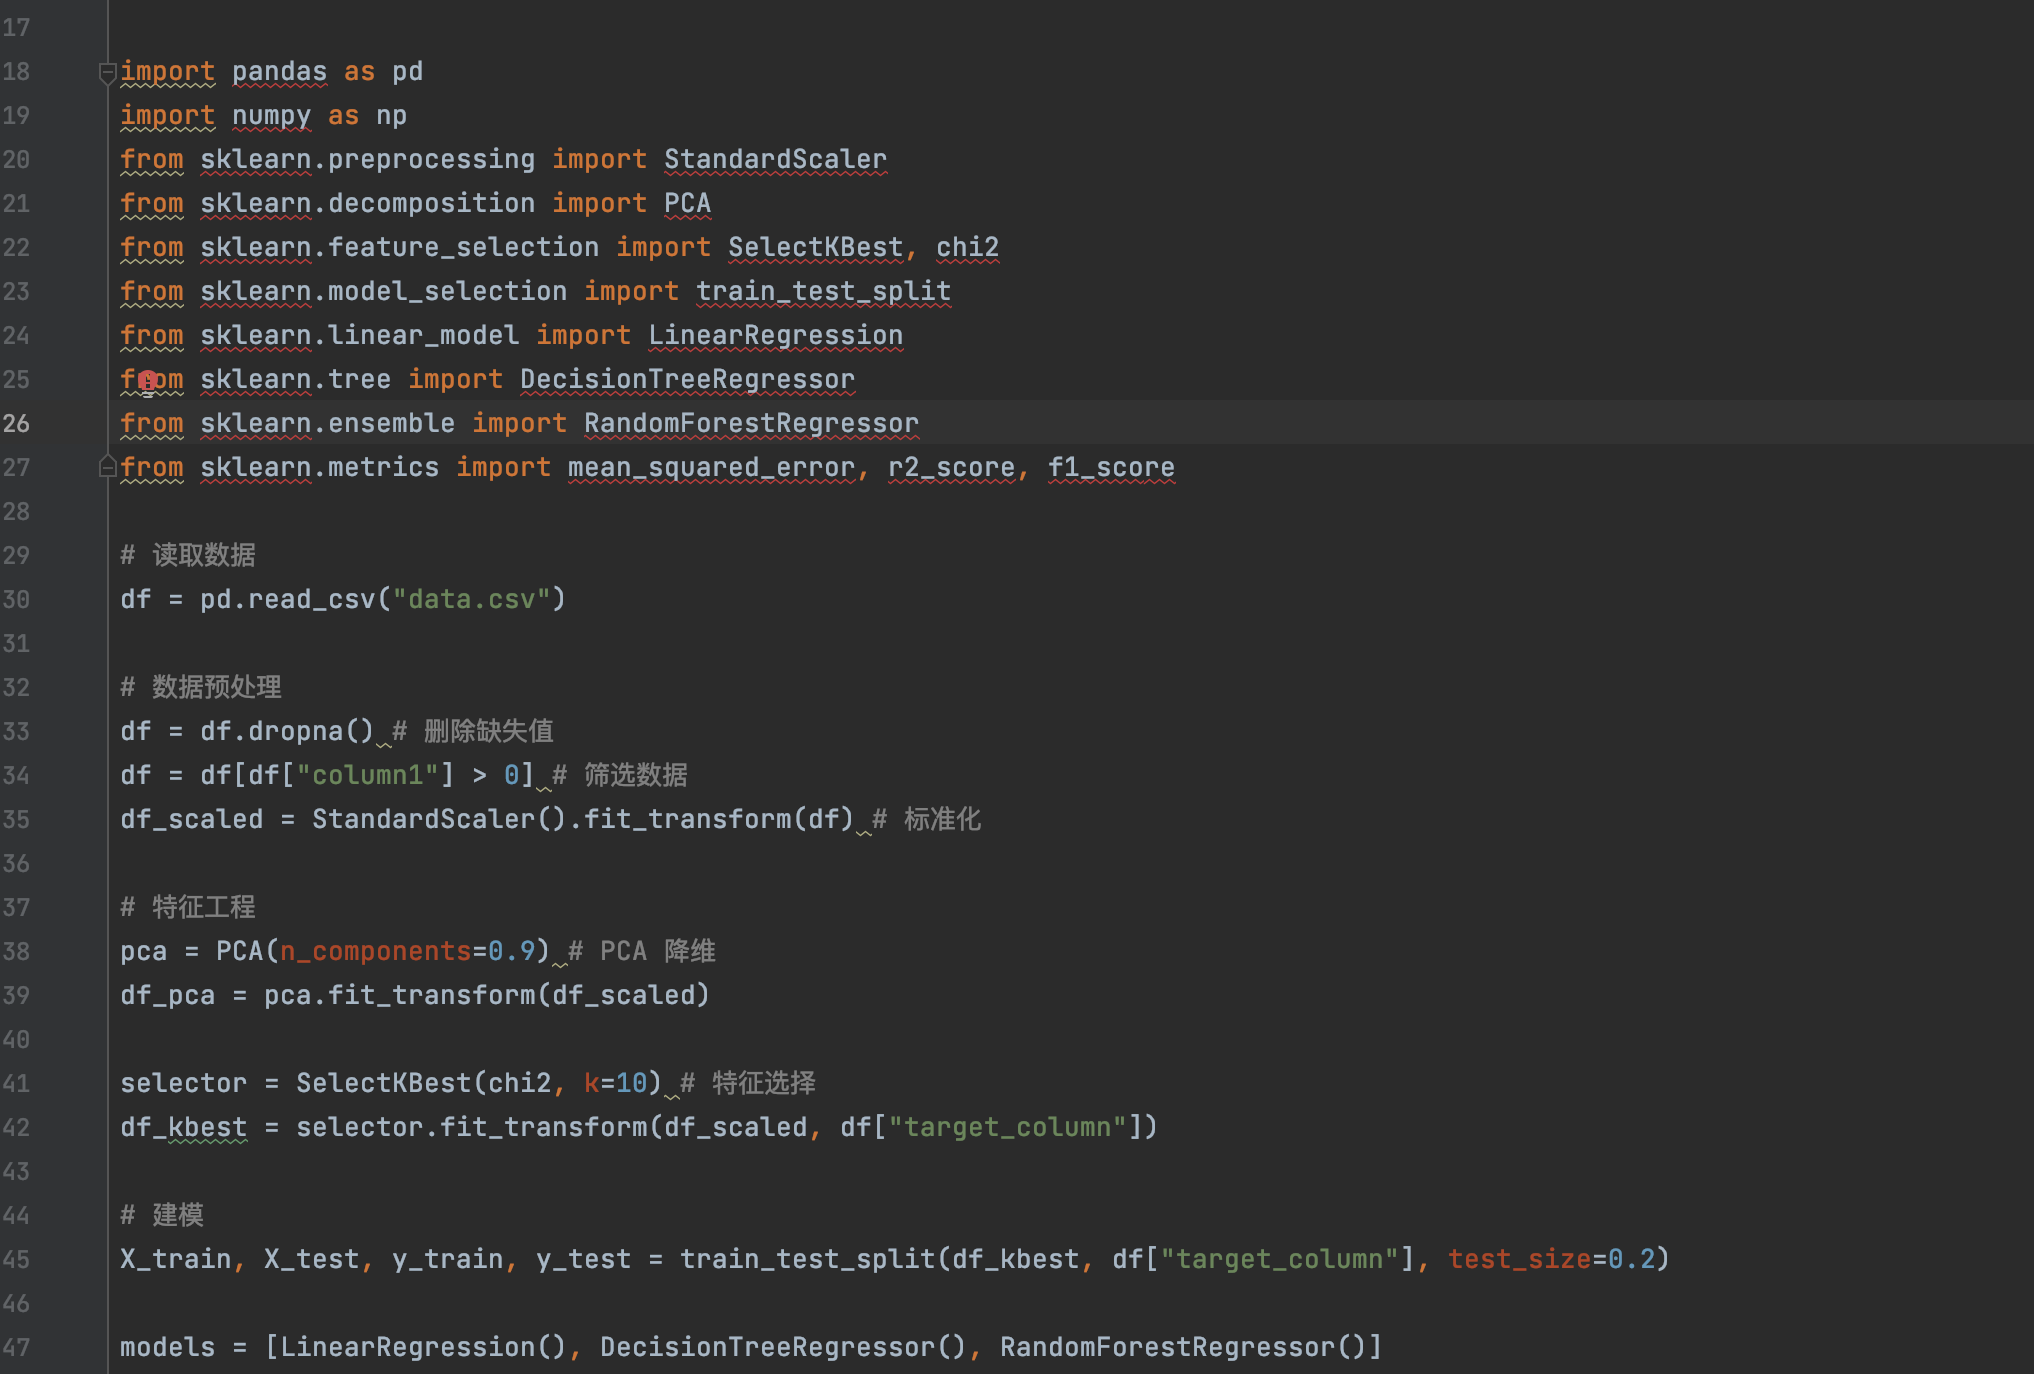The height and width of the screenshot is (1374, 2034).
Task: Click 'RandomForestRegressor()' on line 47
Action: click(1183, 1348)
